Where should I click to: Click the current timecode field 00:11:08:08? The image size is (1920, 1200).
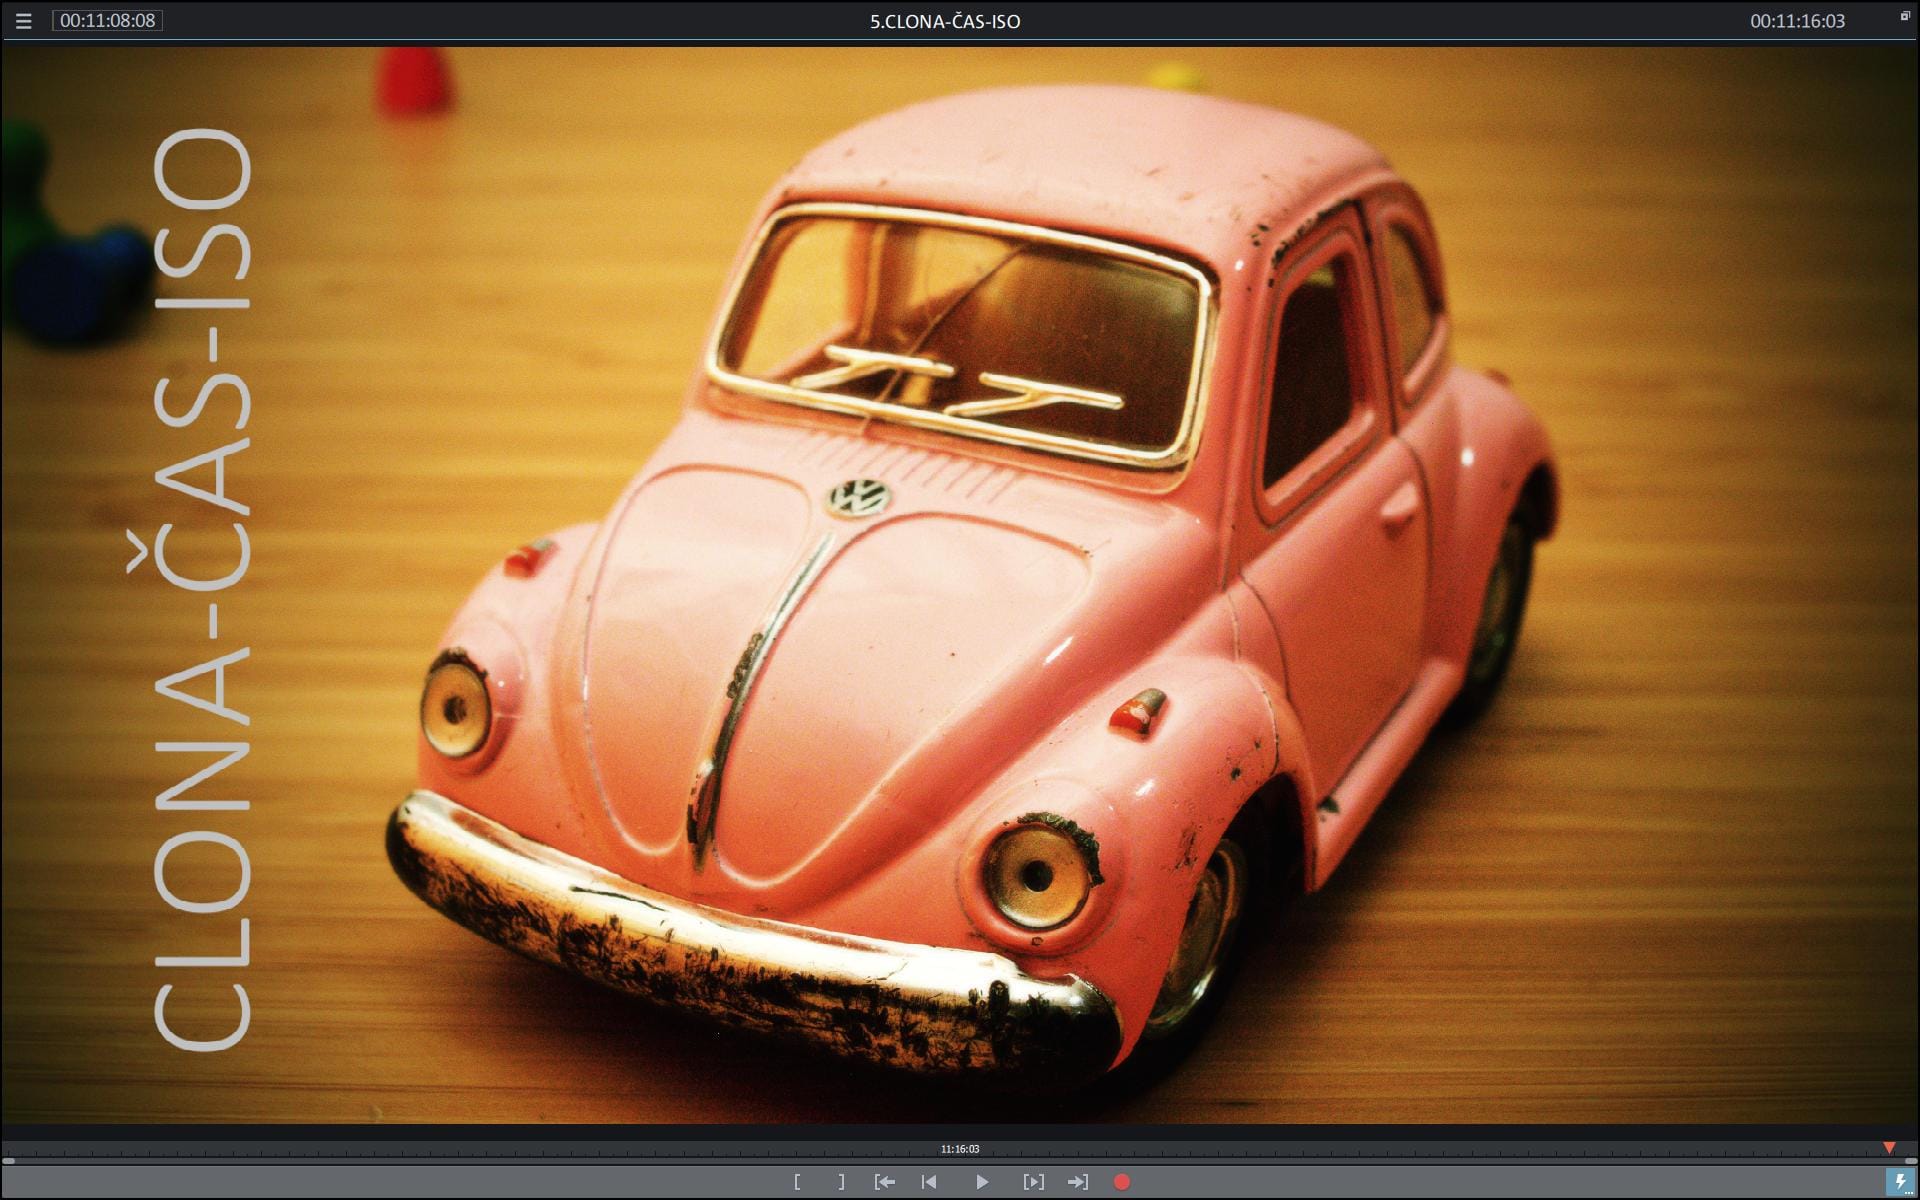(107, 21)
